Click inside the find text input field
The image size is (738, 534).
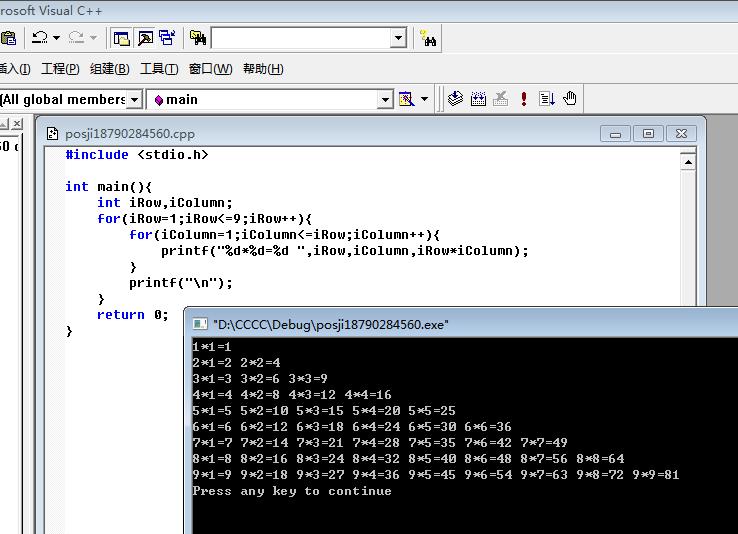point(301,38)
